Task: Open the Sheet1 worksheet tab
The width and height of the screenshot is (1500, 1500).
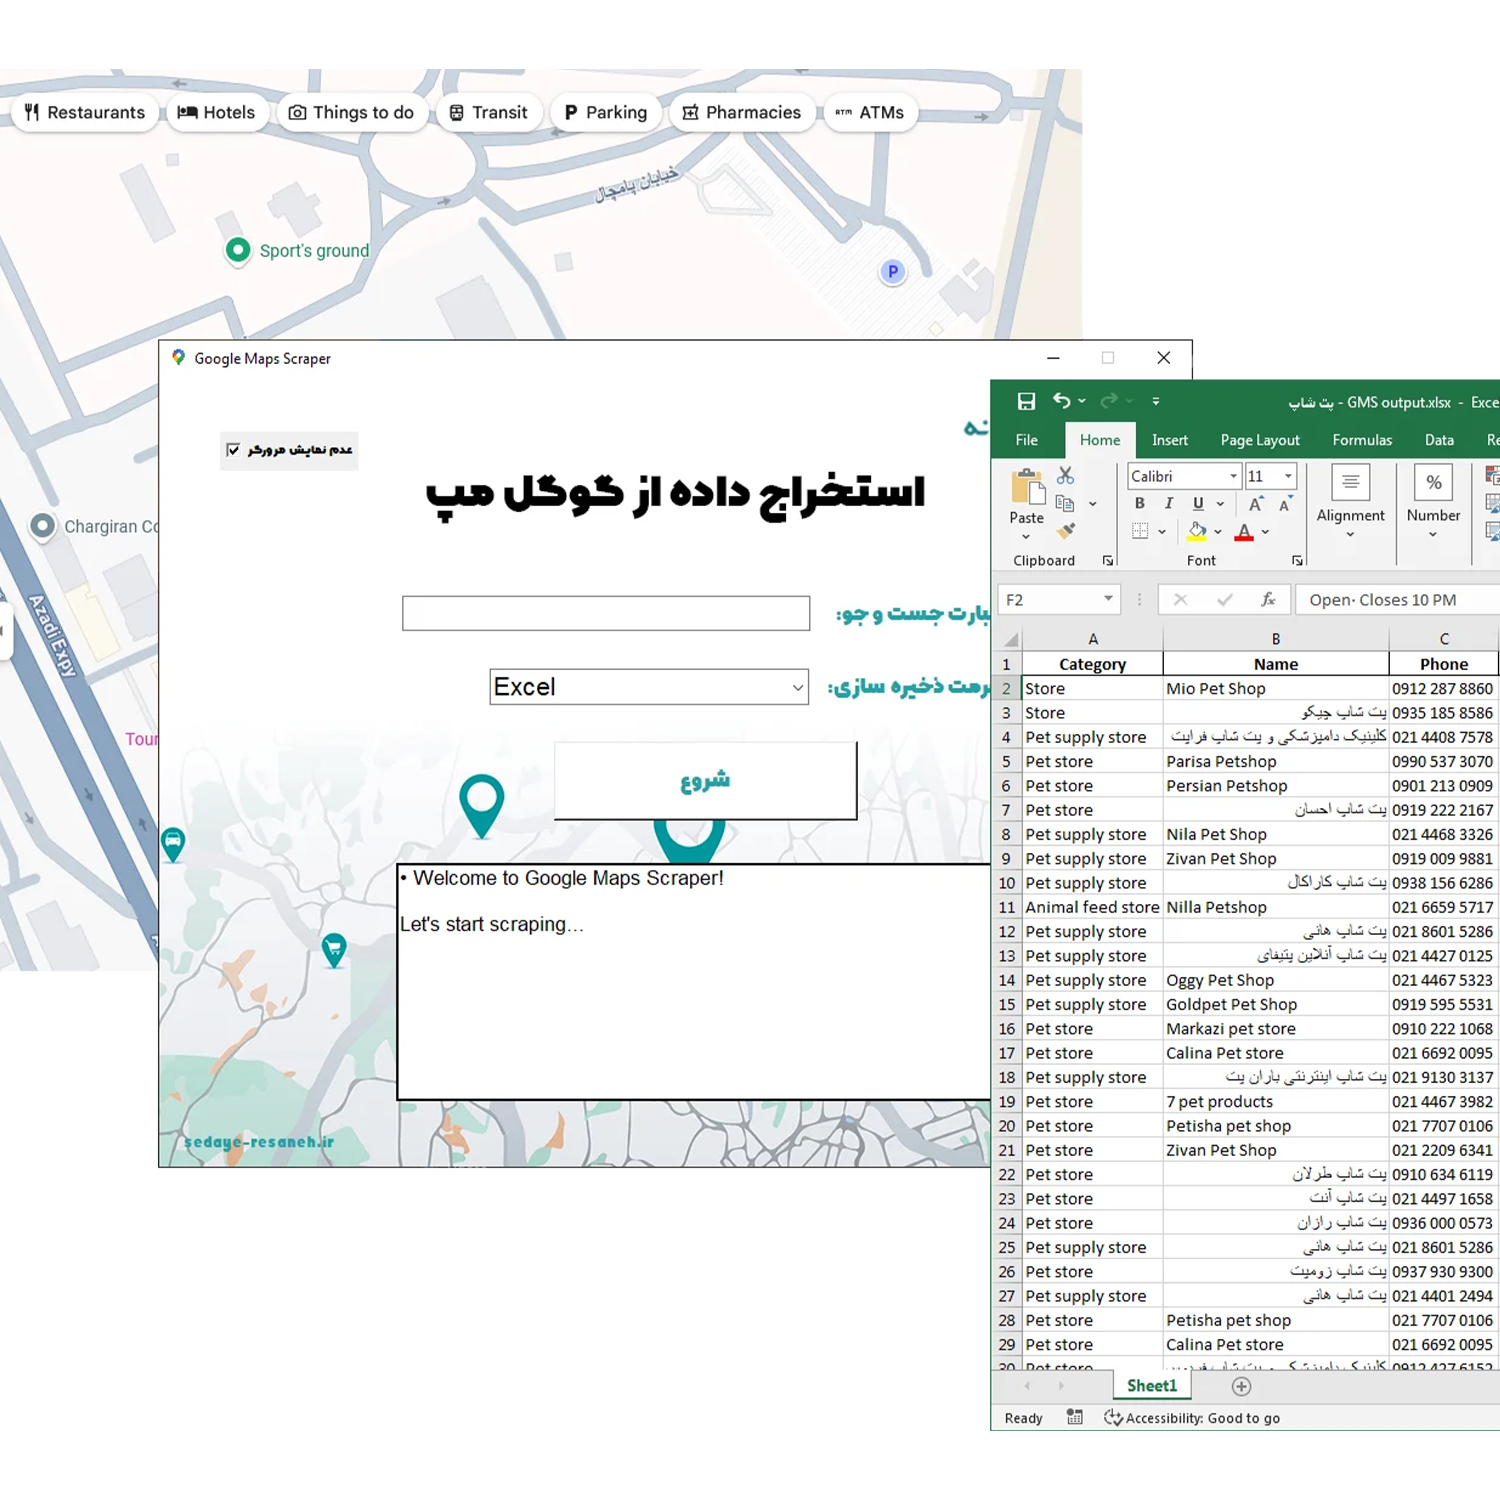Action: pyautogui.click(x=1152, y=1386)
